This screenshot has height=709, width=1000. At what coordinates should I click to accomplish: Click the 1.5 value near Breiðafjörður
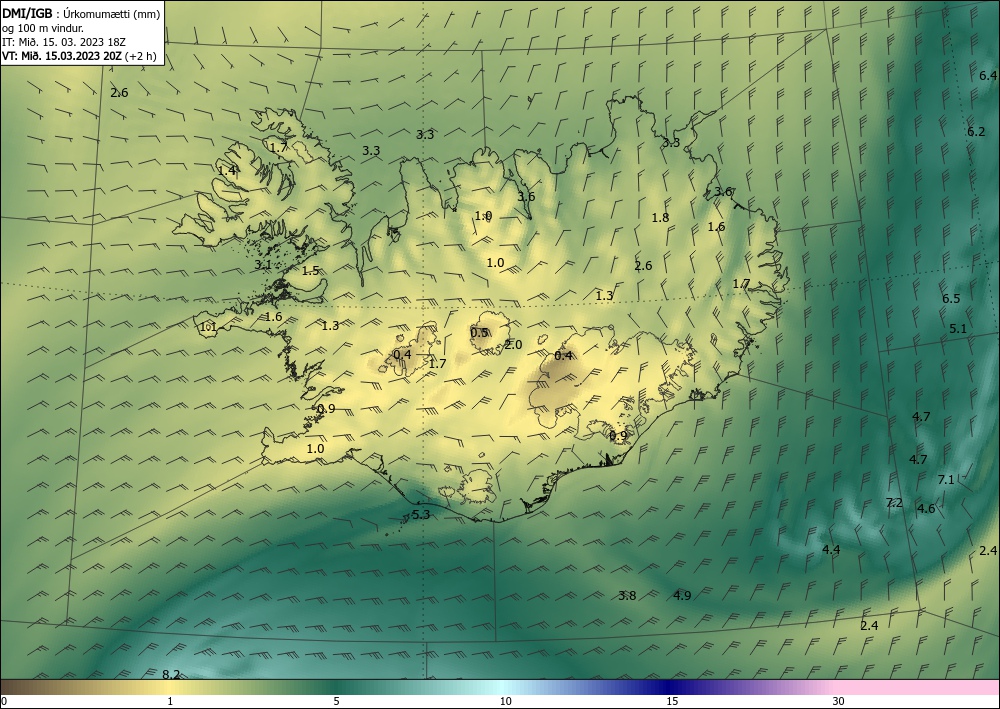(x=310, y=271)
